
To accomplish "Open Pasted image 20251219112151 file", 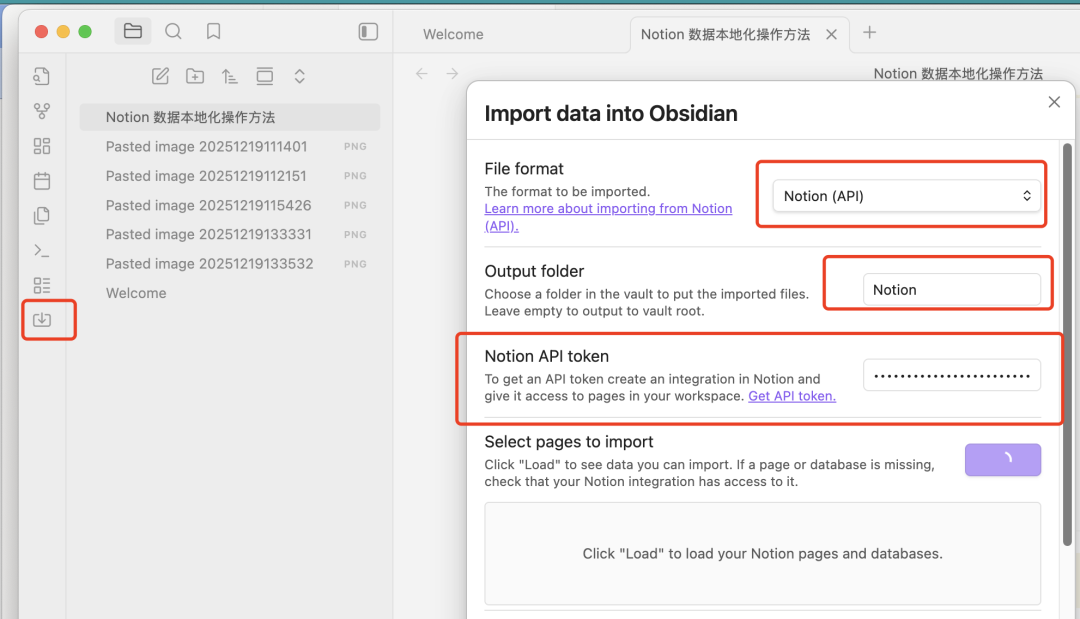I will tap(229, 176).
